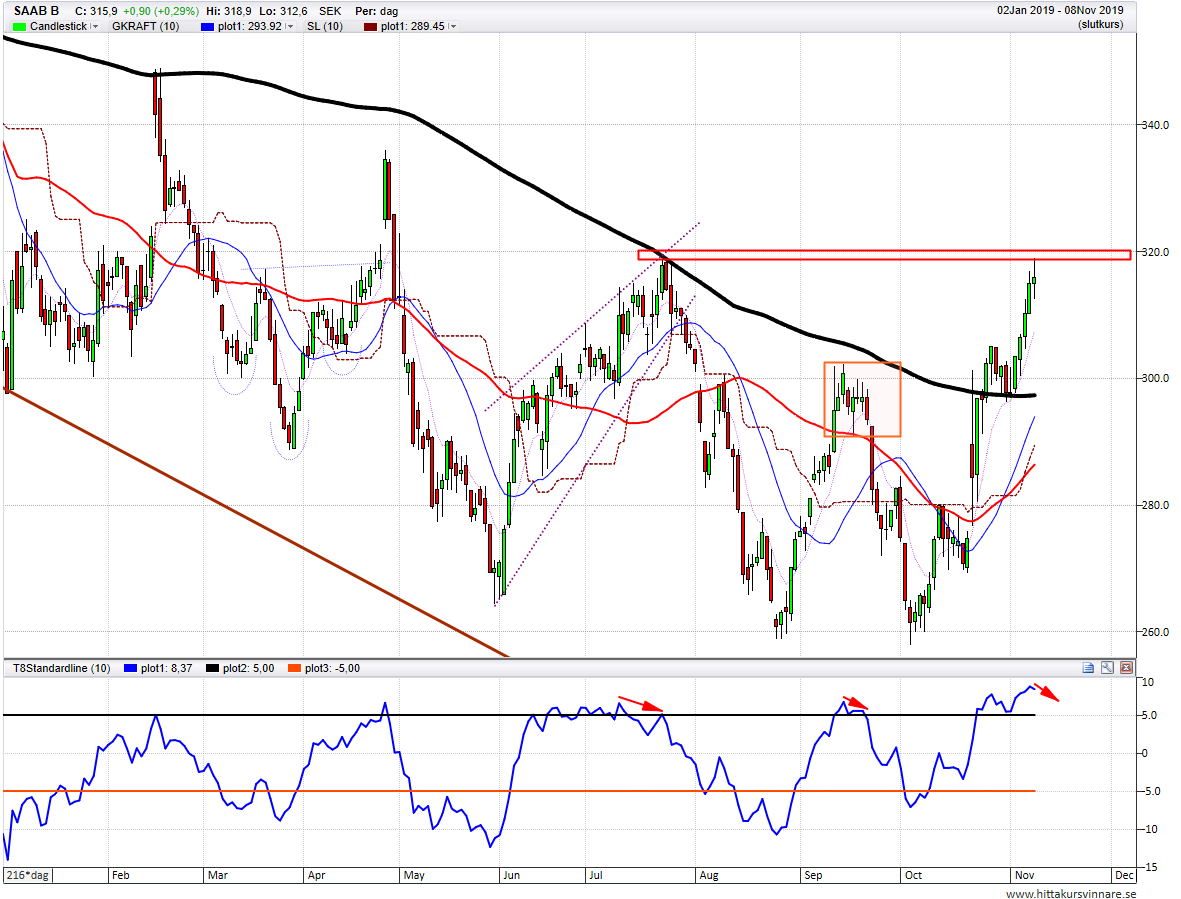Click the Hi: 318,9 value

pos(229,11)
